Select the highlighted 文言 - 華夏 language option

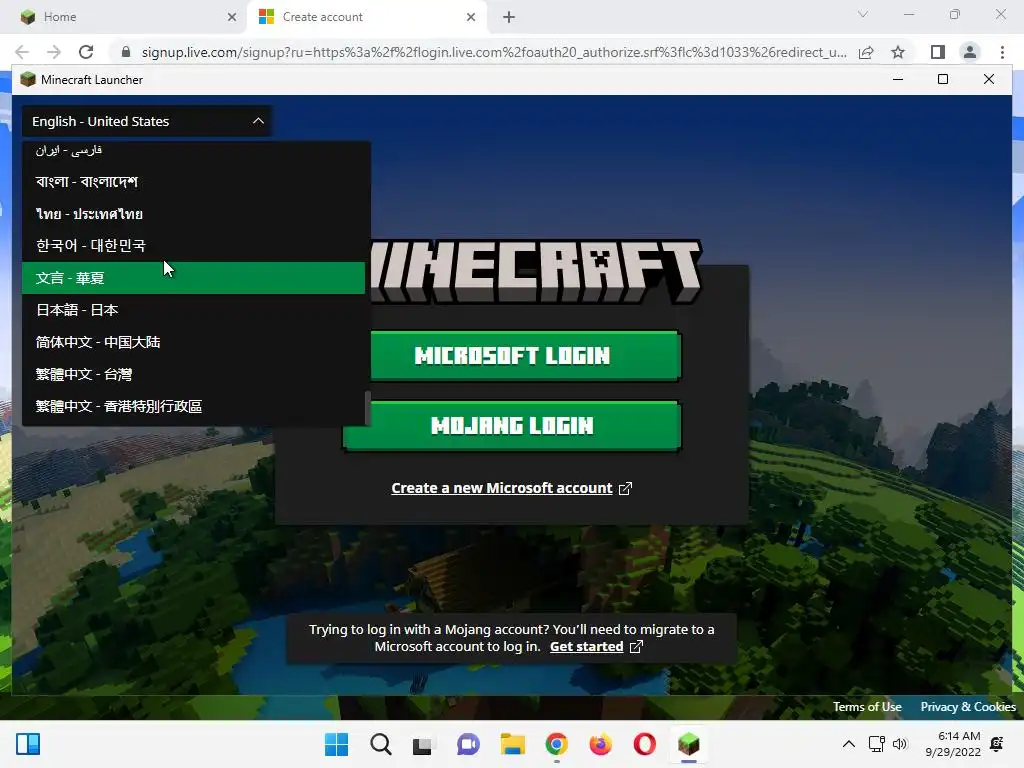[193, 278]
